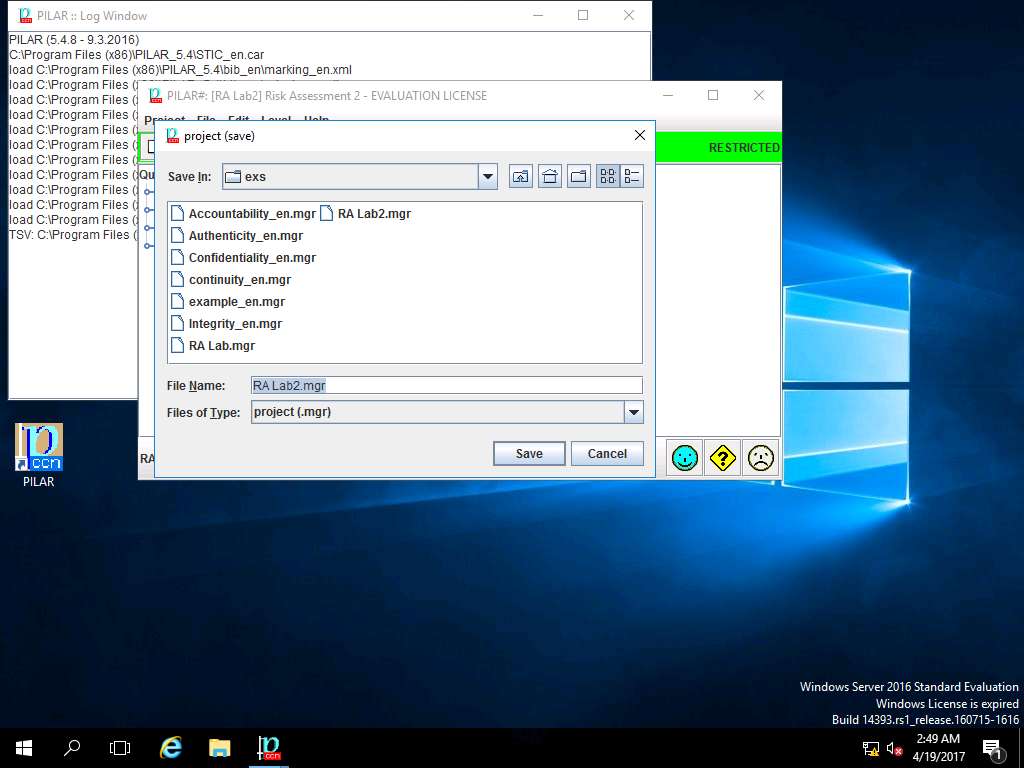Open taskbar Search
Viewport: 1024px width, 768px height.
(x=72, y=748)
